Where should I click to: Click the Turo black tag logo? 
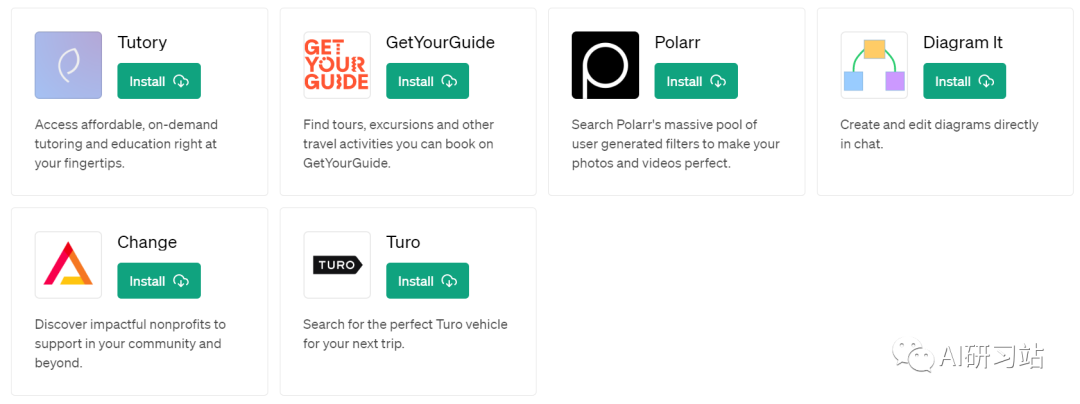point(337,265)
